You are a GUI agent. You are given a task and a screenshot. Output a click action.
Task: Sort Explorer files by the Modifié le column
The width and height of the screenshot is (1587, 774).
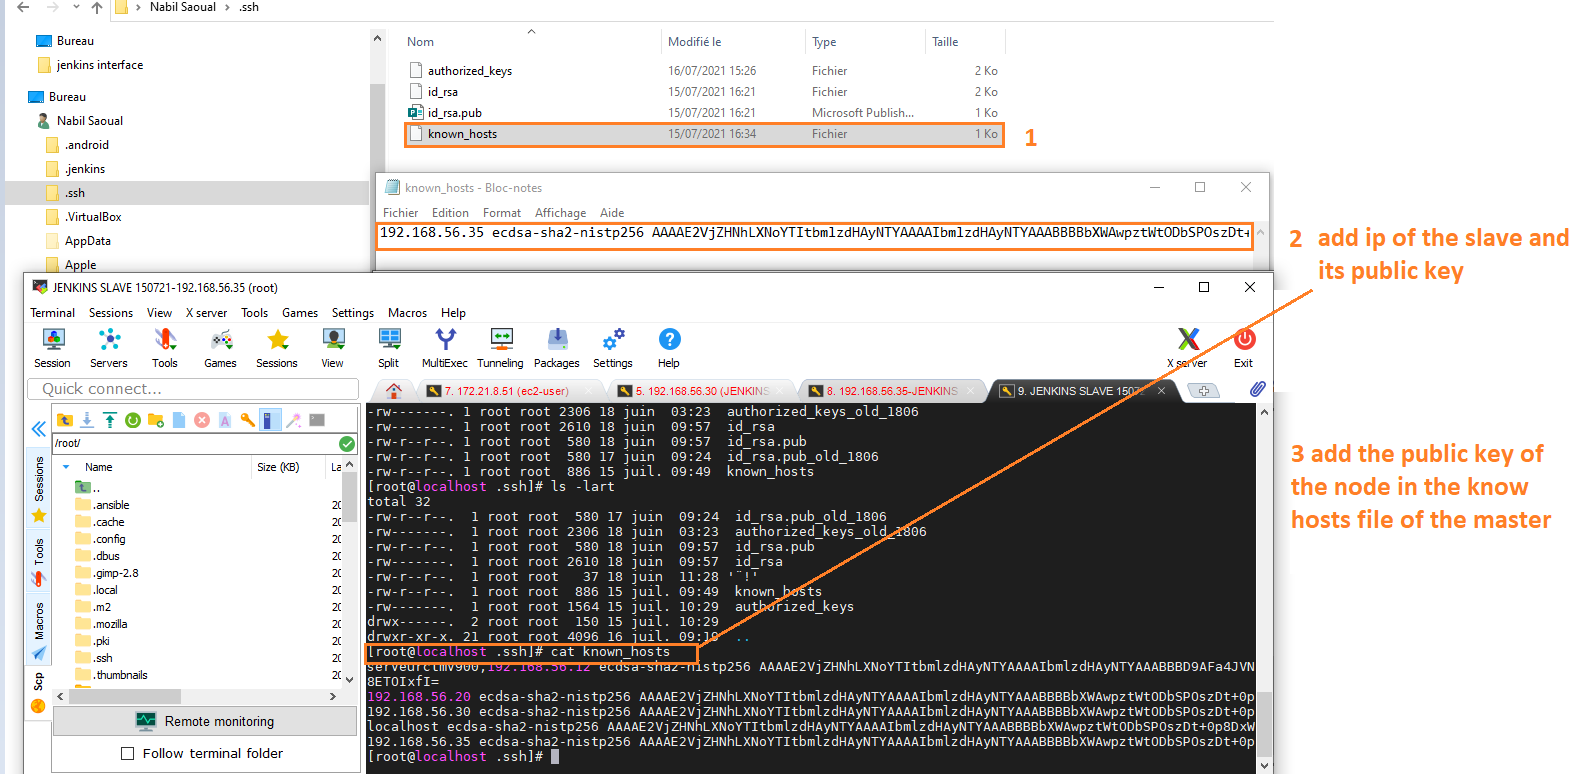tap(695, 42)
